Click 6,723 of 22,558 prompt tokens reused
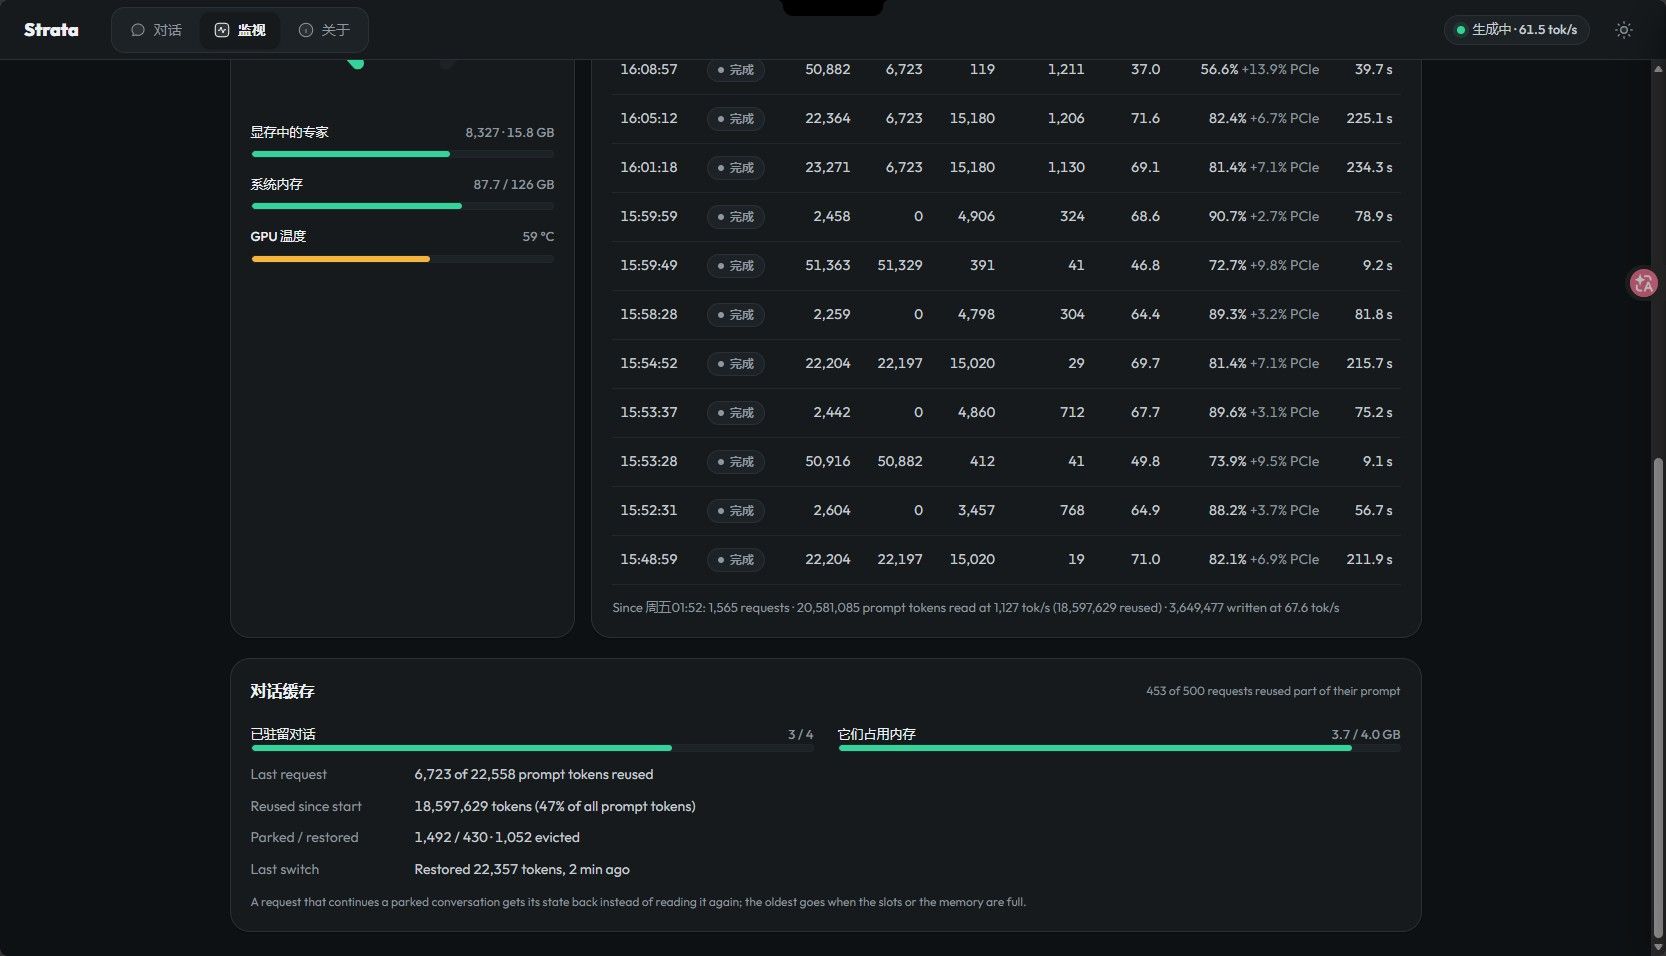The image size is (1666, 956). (533, 774)
